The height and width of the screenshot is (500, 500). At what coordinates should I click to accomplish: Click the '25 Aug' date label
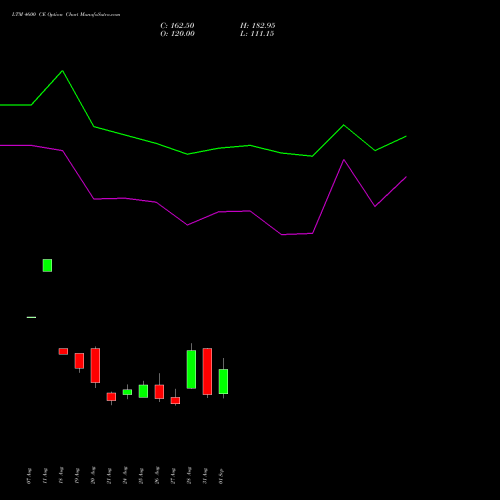coord(141,476)
